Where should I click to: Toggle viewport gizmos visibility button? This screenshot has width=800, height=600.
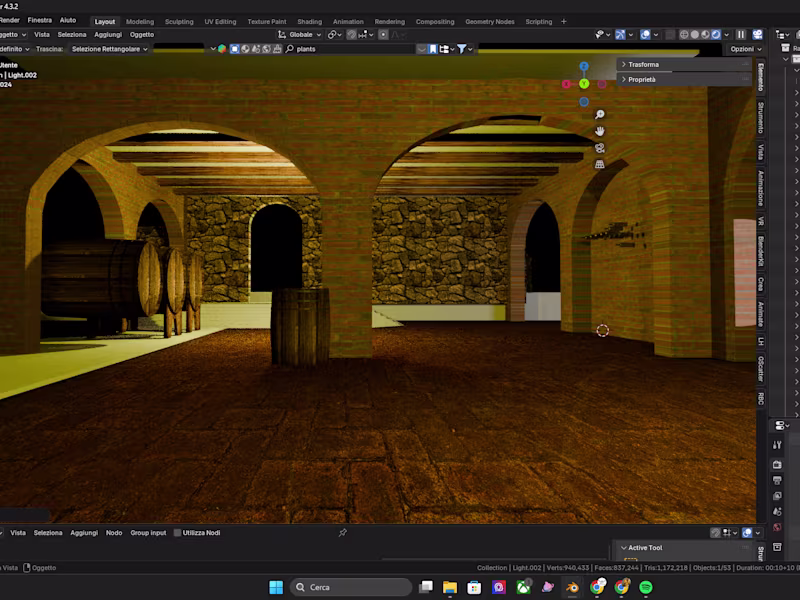(622, 34)
